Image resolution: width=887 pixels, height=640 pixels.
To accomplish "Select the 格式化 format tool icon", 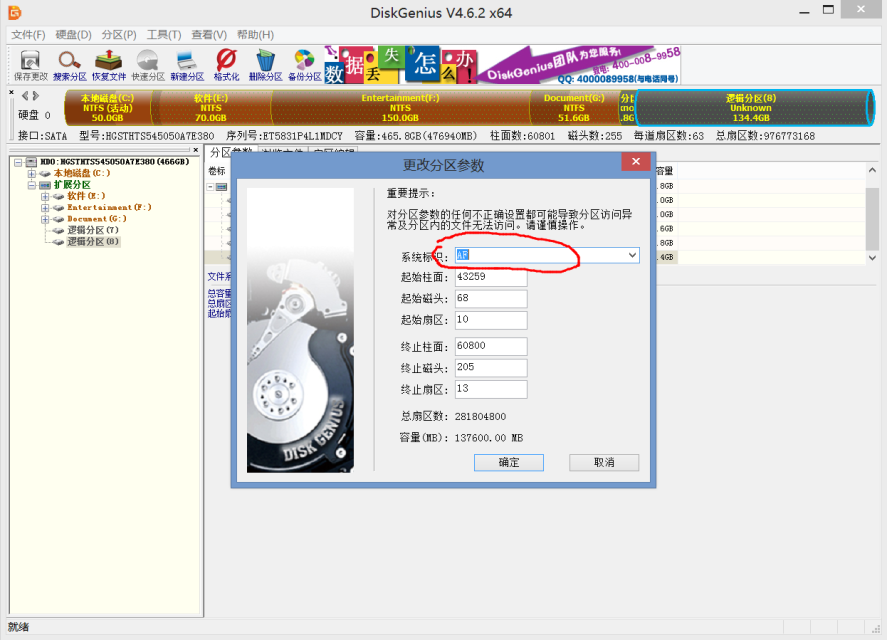I will tap(226, 65).
